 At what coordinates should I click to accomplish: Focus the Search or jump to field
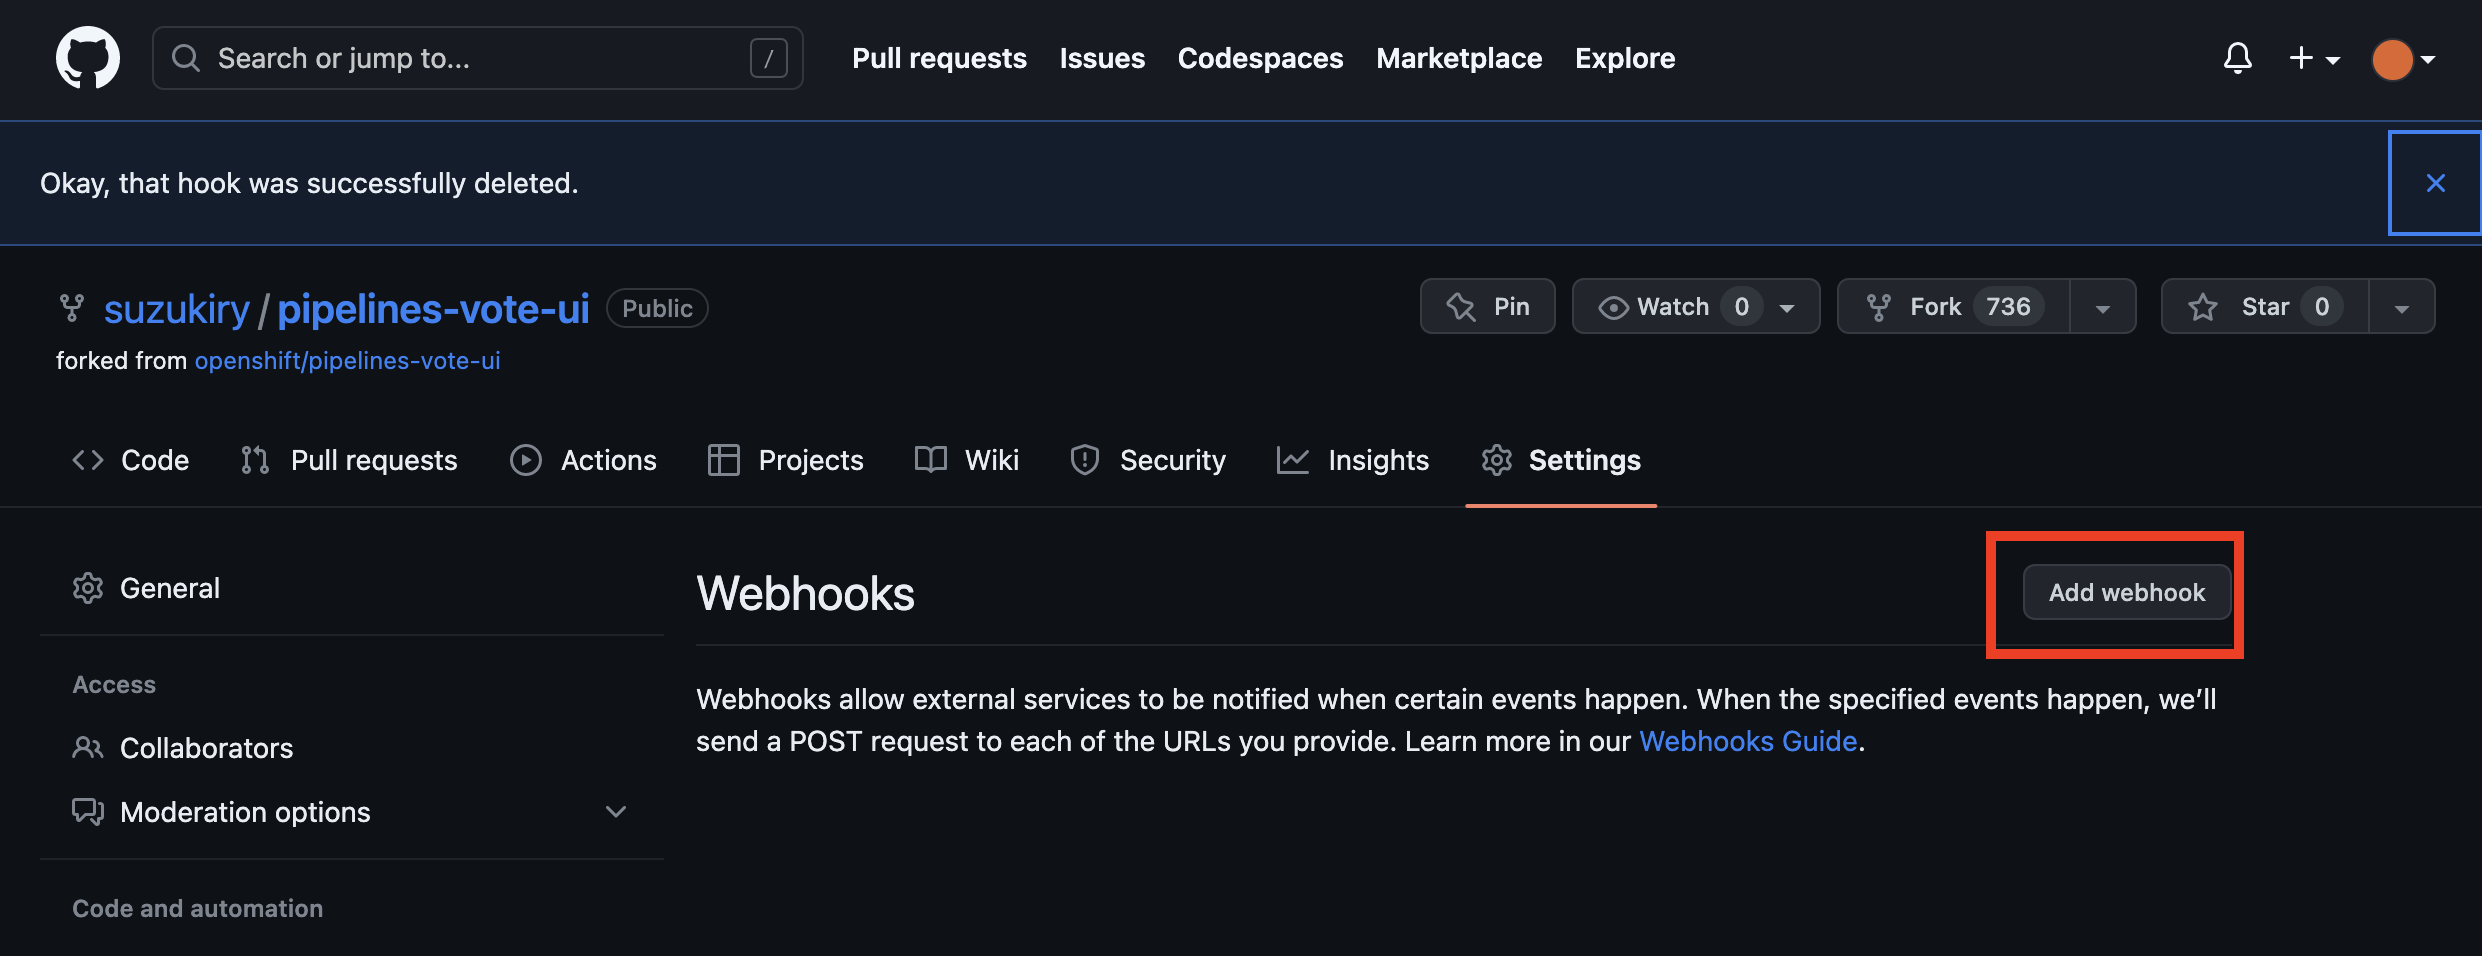click(x=477, y=58)
